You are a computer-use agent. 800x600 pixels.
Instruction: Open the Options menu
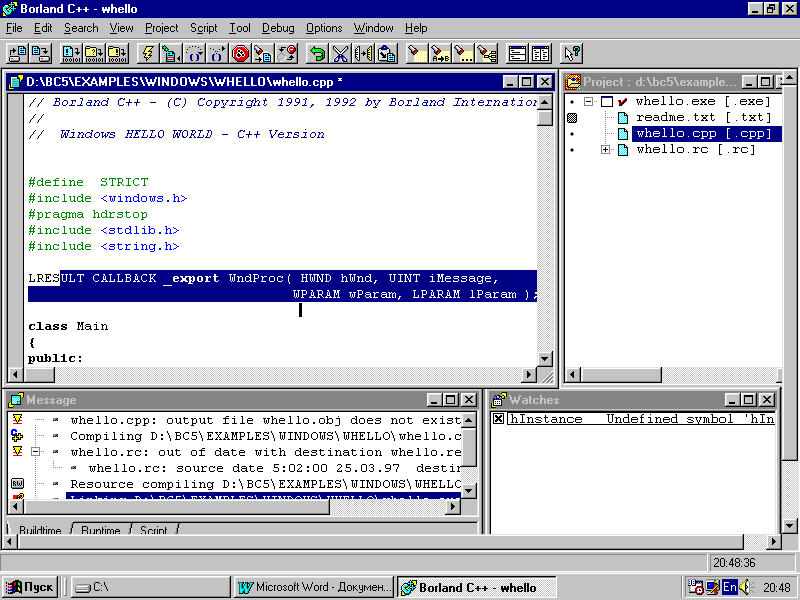tap(324, 28)
